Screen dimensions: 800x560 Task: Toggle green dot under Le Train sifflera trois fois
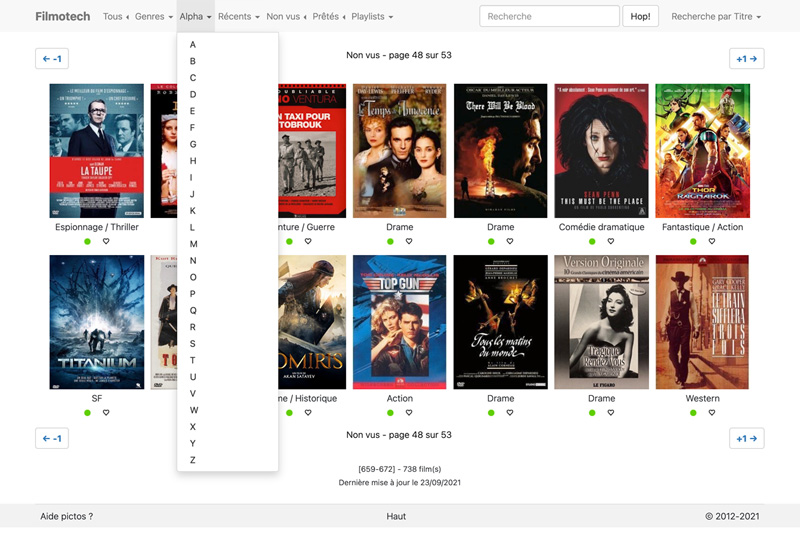click(x=693, y=413)
